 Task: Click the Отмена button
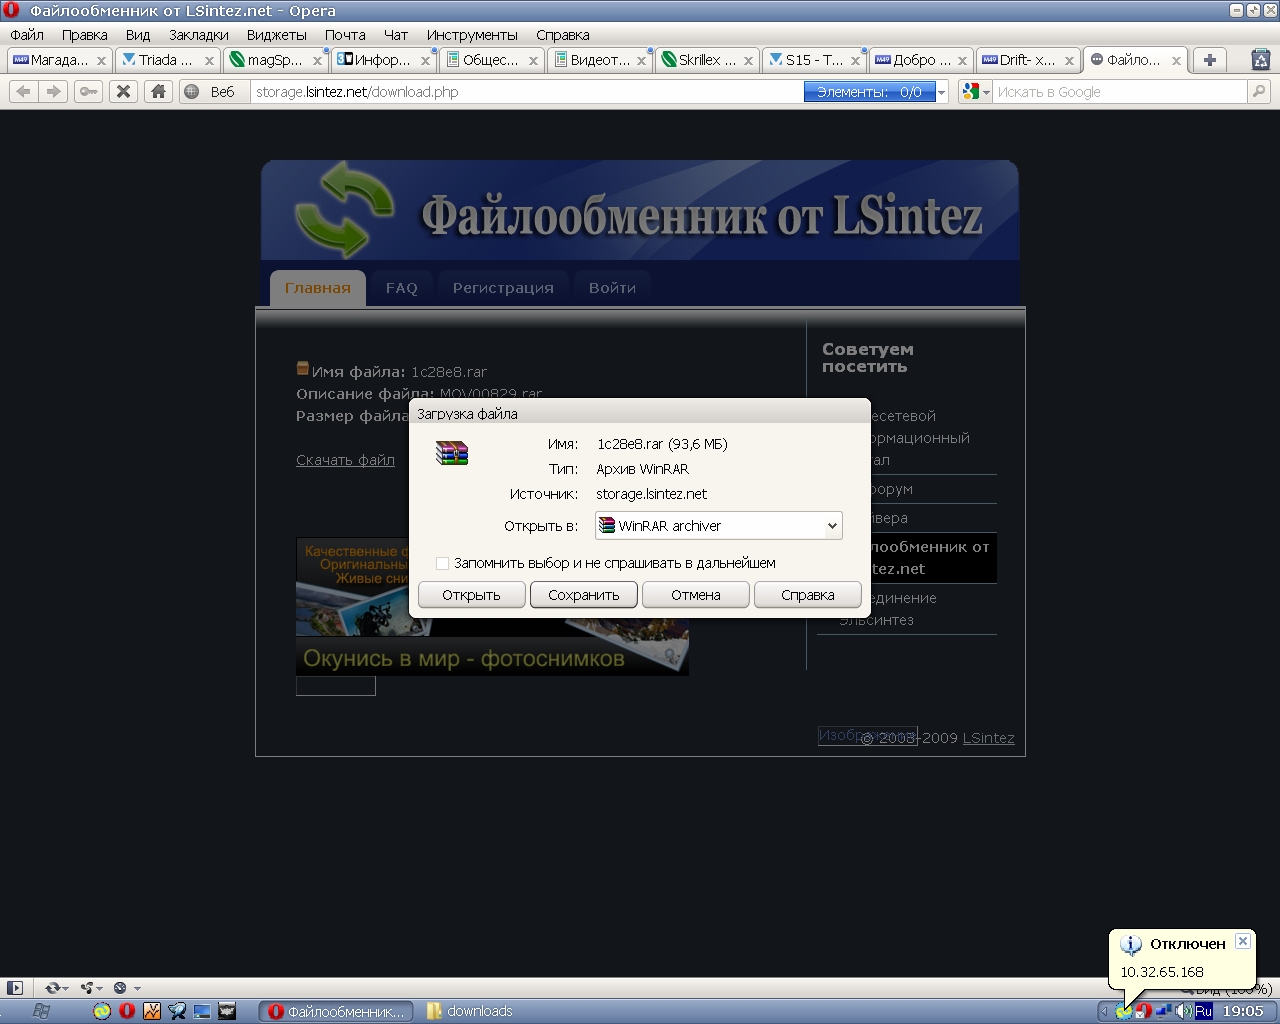695,595
